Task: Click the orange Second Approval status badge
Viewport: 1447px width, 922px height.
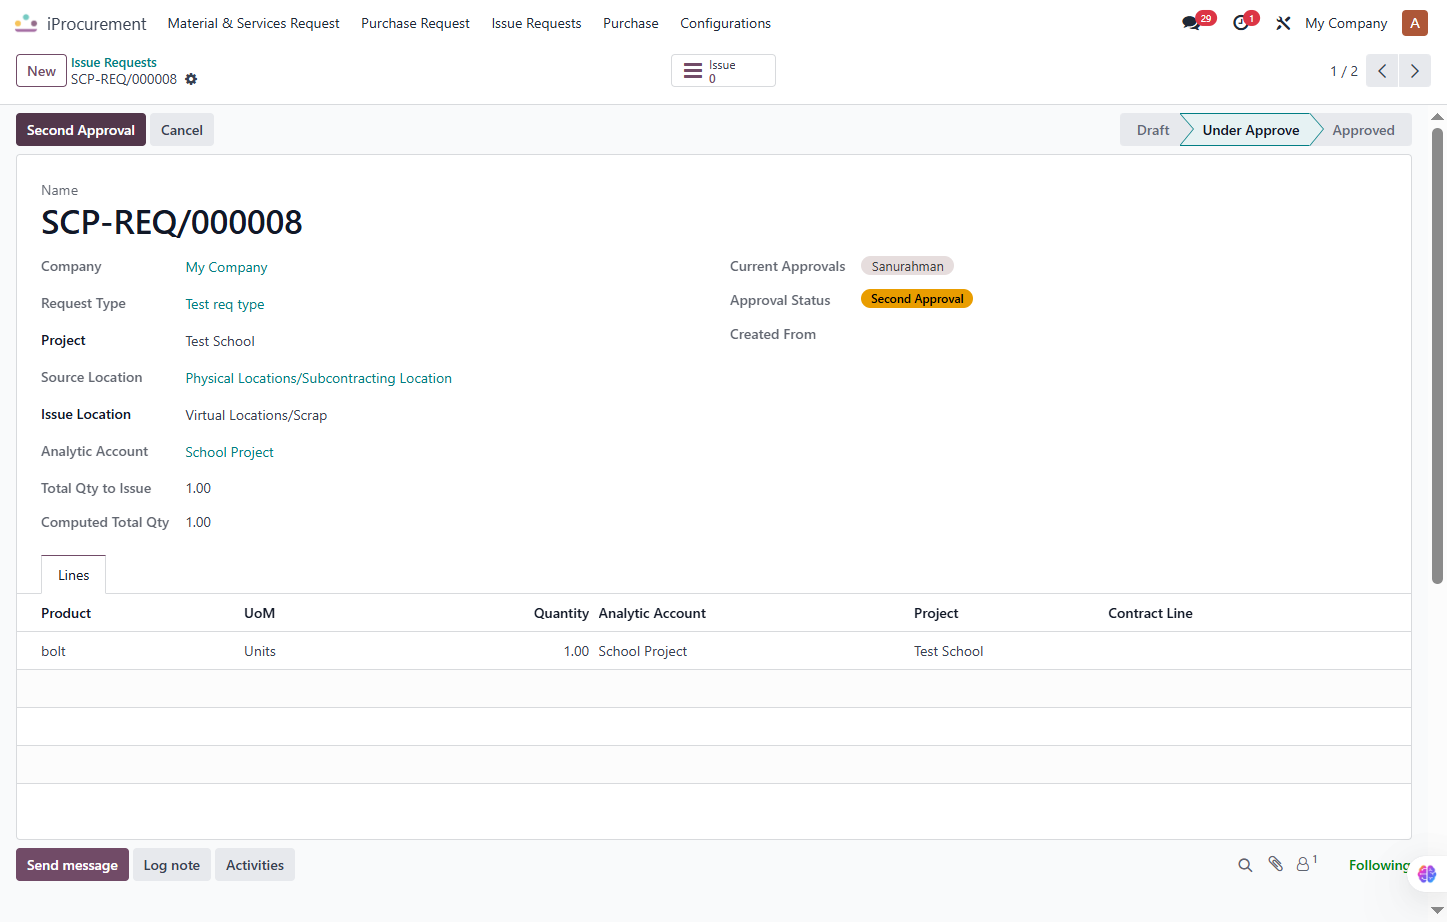Action: (x=917, y=299)
